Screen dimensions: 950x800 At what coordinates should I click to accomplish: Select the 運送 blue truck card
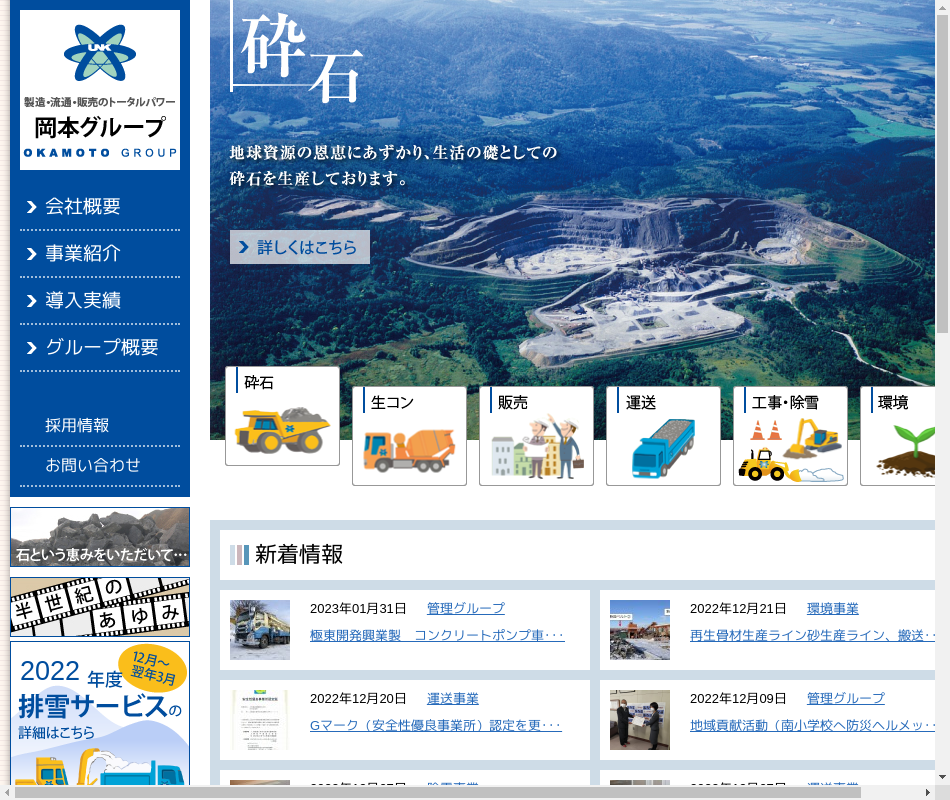pyautogui.click(x=663, y=436)
